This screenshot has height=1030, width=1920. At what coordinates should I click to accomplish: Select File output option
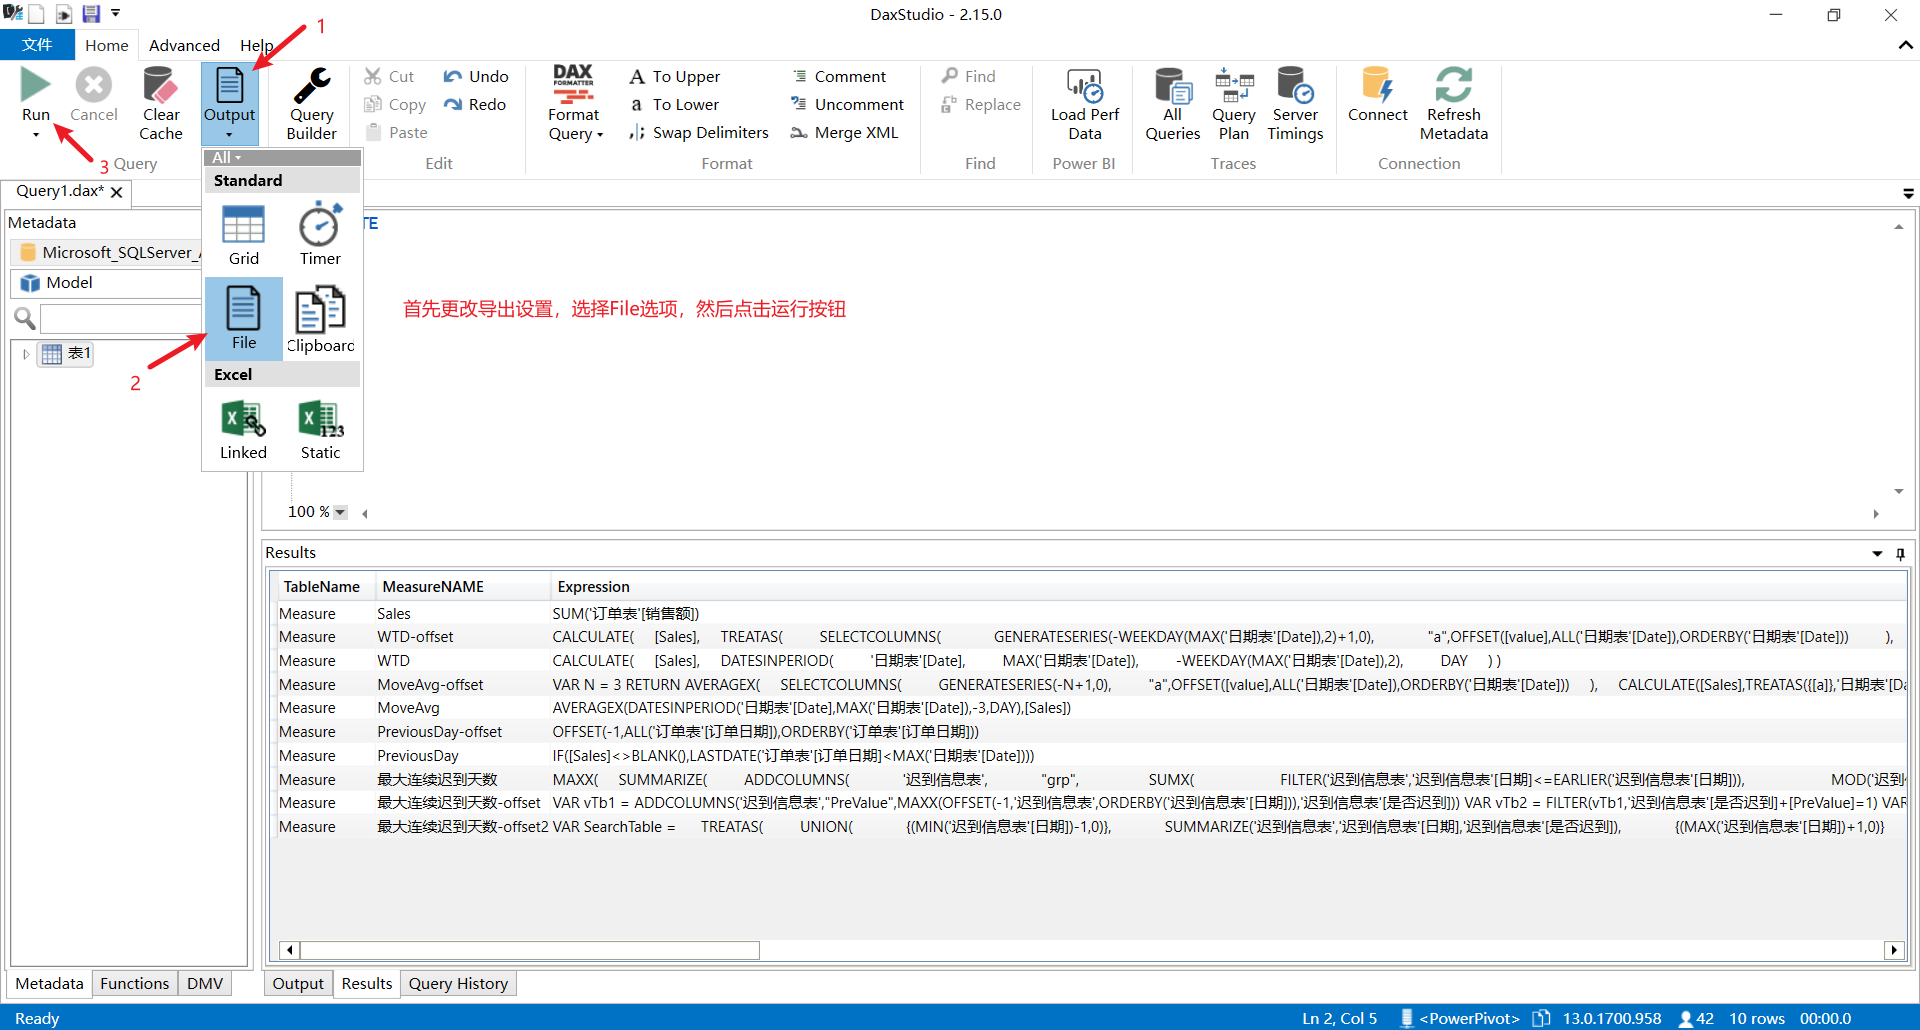pos(244,318)
